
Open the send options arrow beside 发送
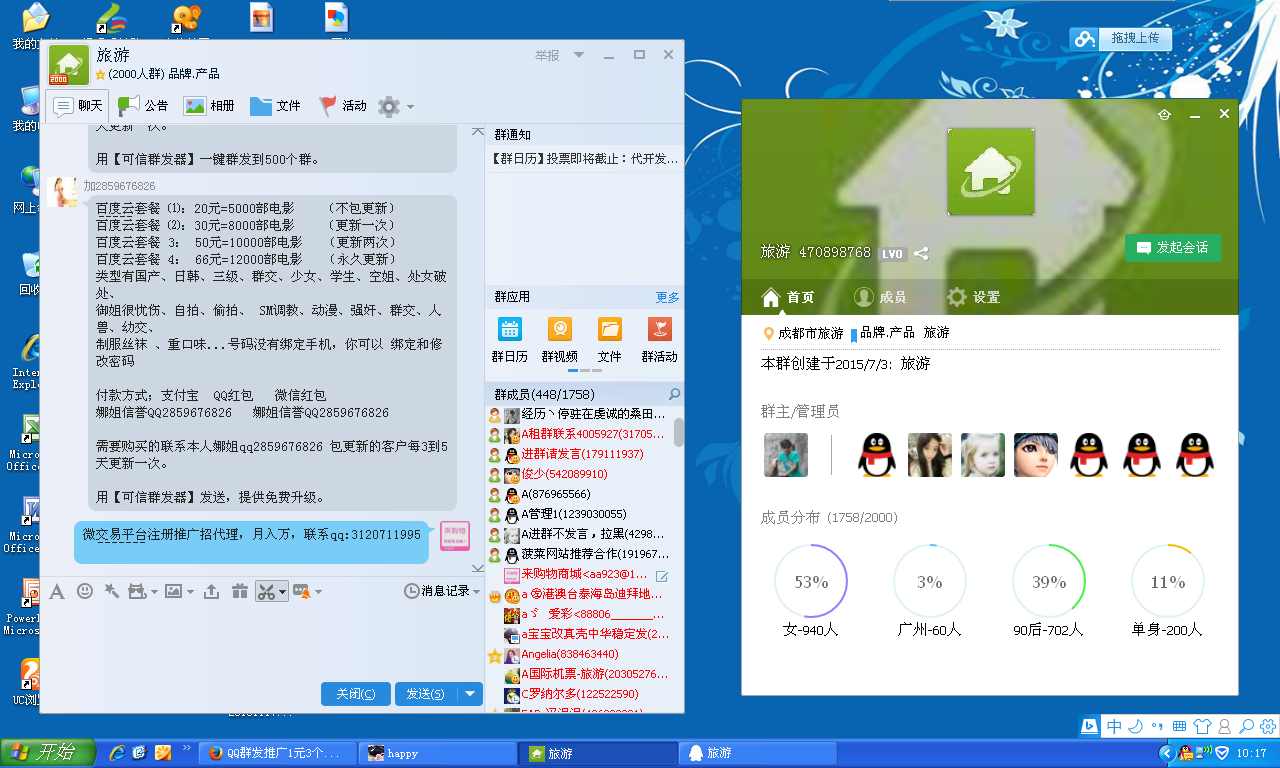coord(470,694)
